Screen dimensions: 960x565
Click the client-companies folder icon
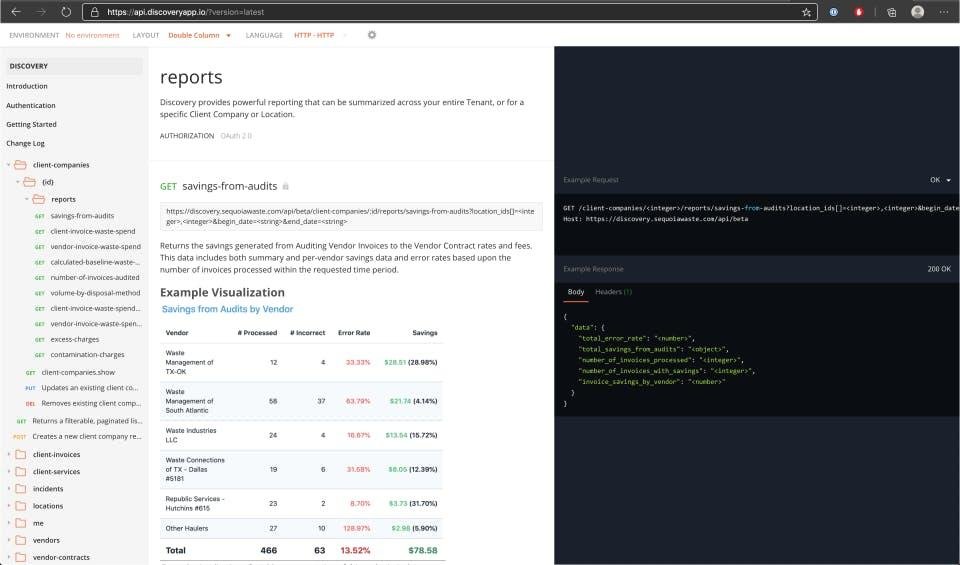(20, 165)
